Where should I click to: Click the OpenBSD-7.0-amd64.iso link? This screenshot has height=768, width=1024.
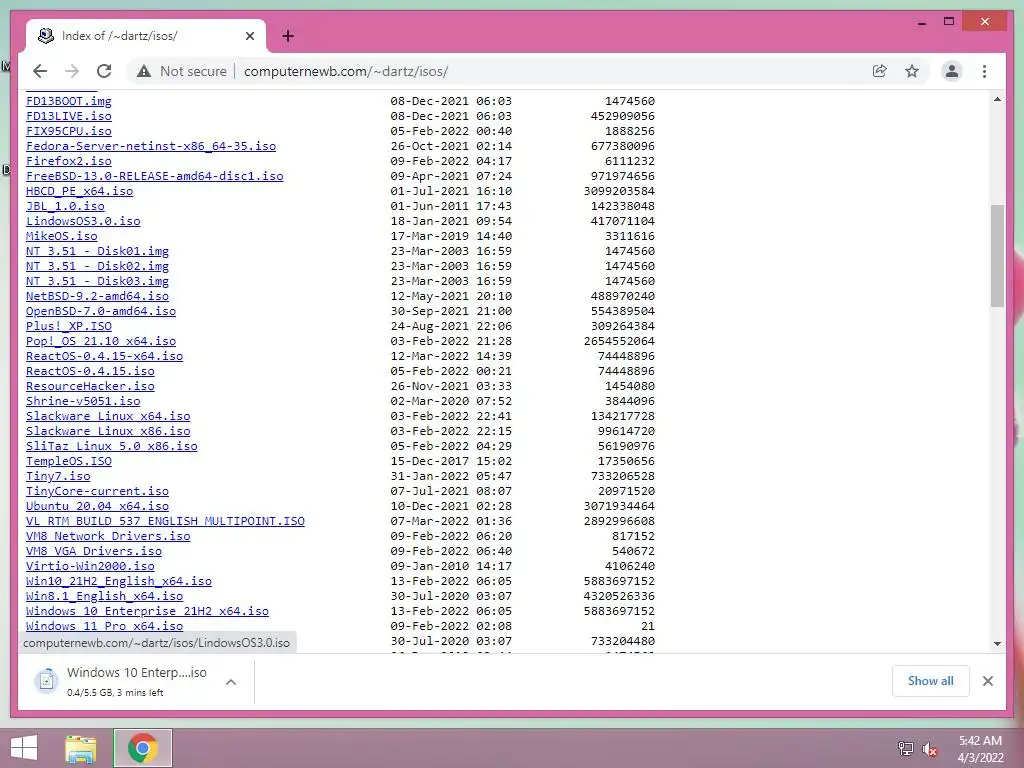pyautogui.click(x=101, y=312)
